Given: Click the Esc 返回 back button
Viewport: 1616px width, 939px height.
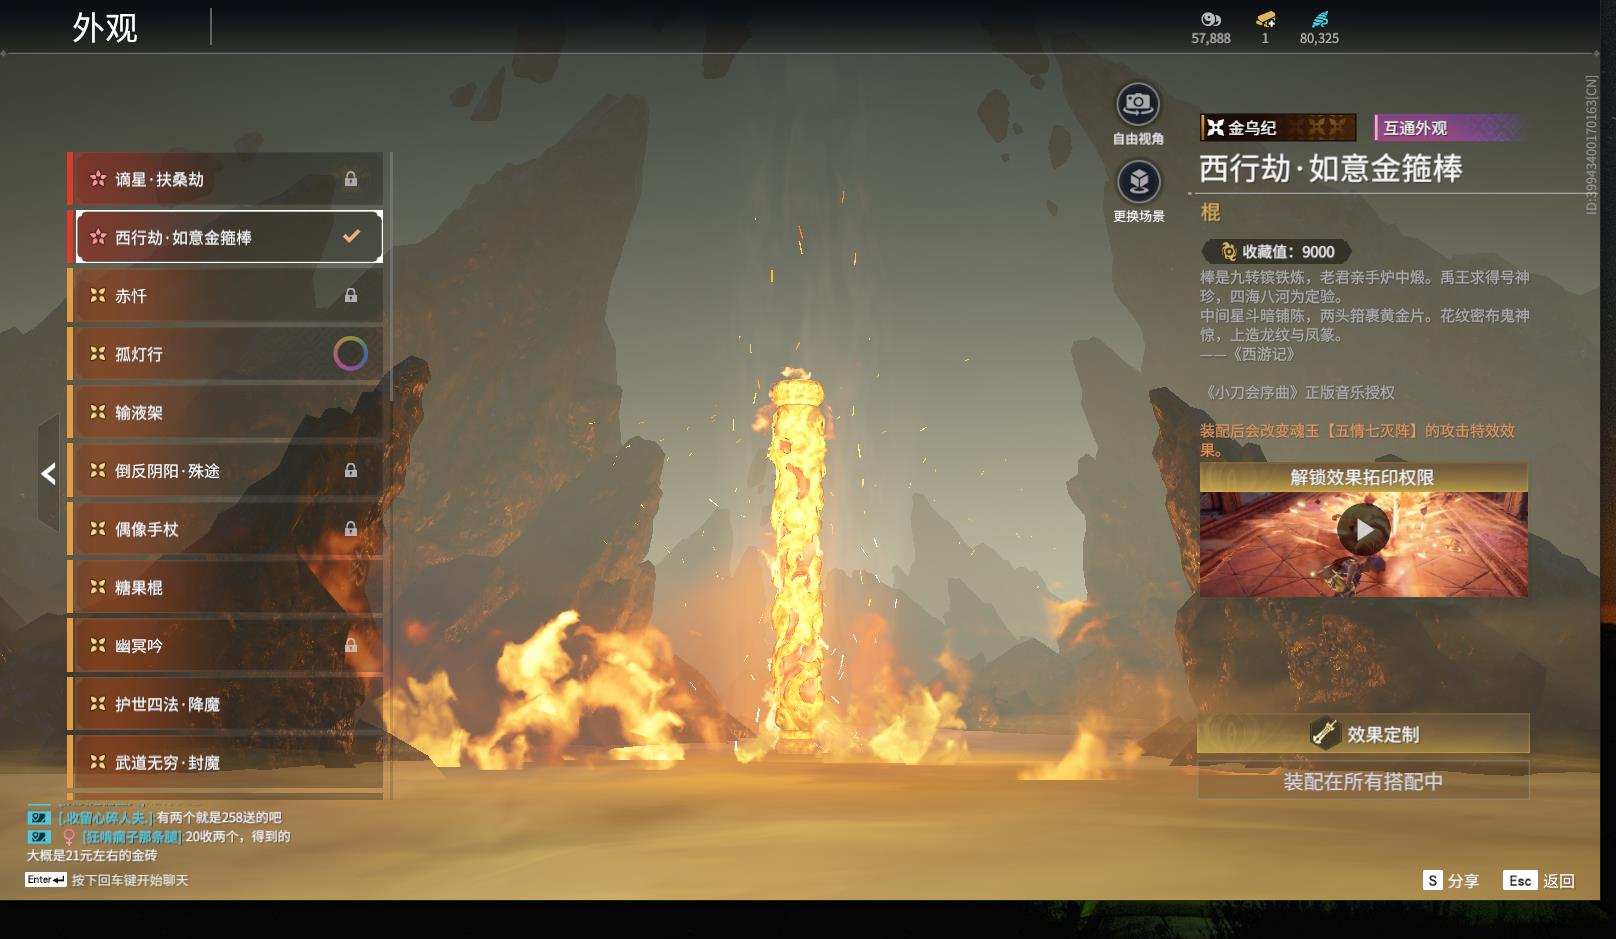Looking at the screenshot, I should (x=1539, y=880).
